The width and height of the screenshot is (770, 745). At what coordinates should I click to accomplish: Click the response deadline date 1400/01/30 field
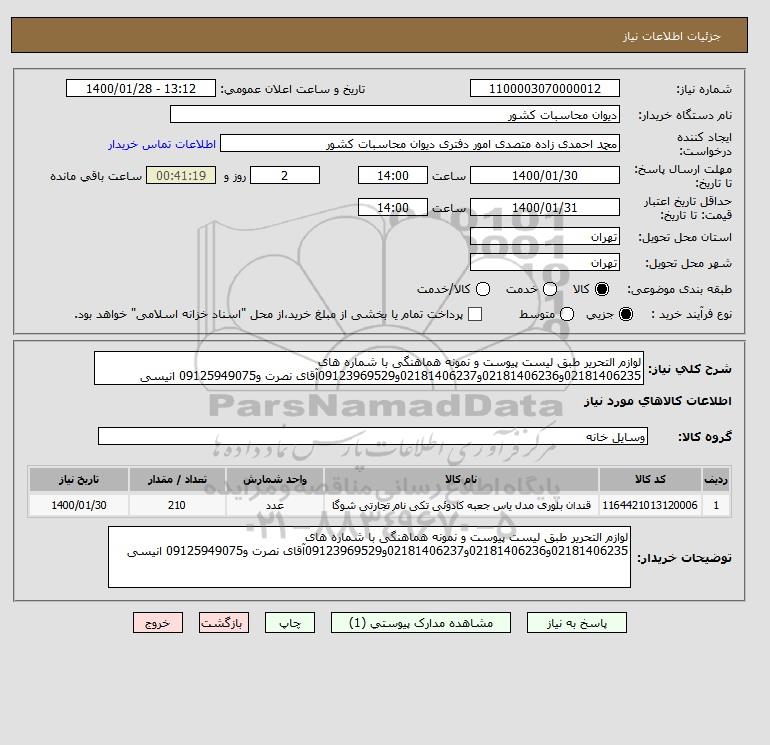click(x=545, y=175)
